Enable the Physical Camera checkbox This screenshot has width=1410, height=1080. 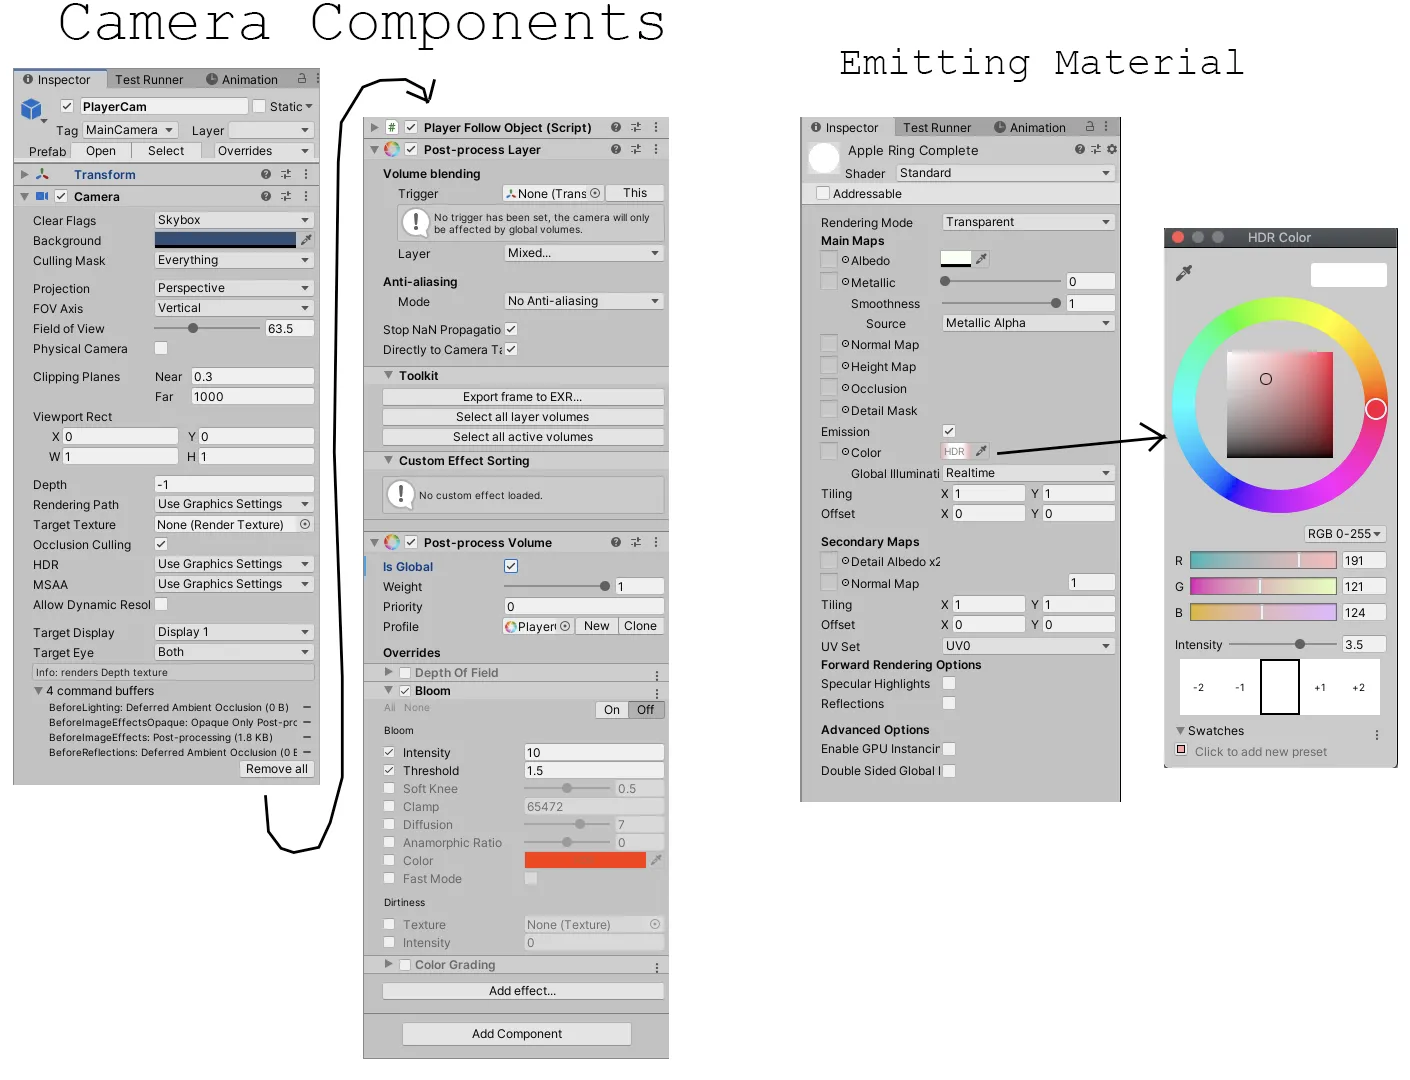tap(161, 348)
